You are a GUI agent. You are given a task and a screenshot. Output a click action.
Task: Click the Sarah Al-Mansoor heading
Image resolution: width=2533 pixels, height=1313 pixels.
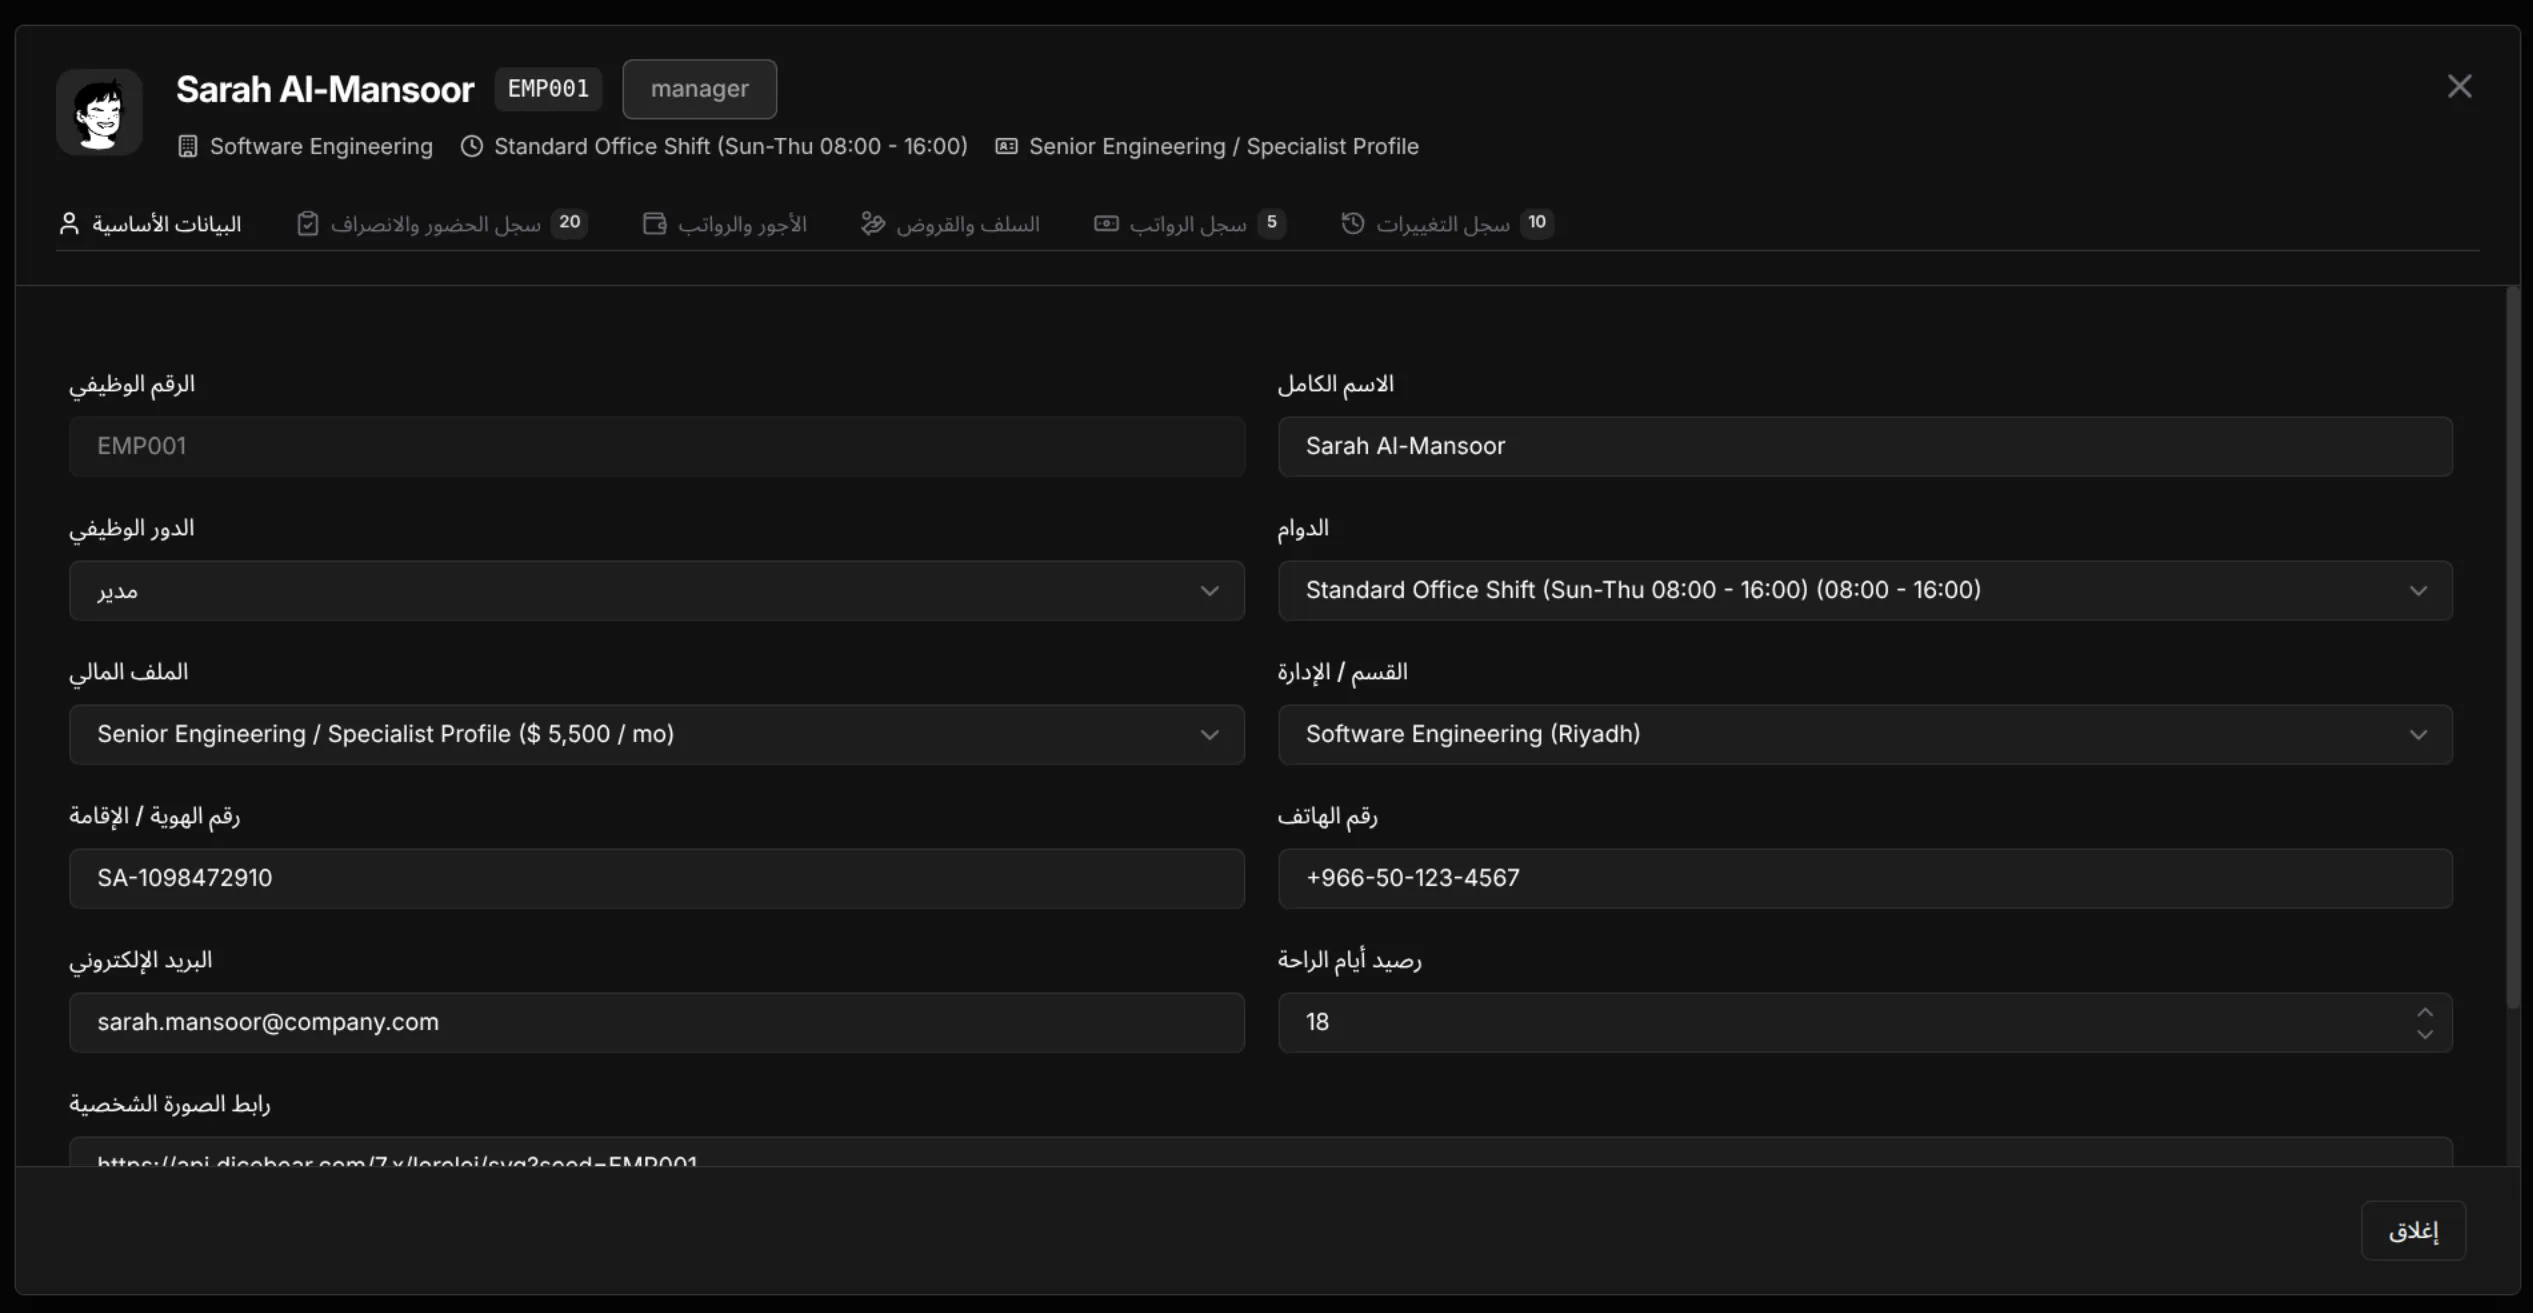click(325, 89)
